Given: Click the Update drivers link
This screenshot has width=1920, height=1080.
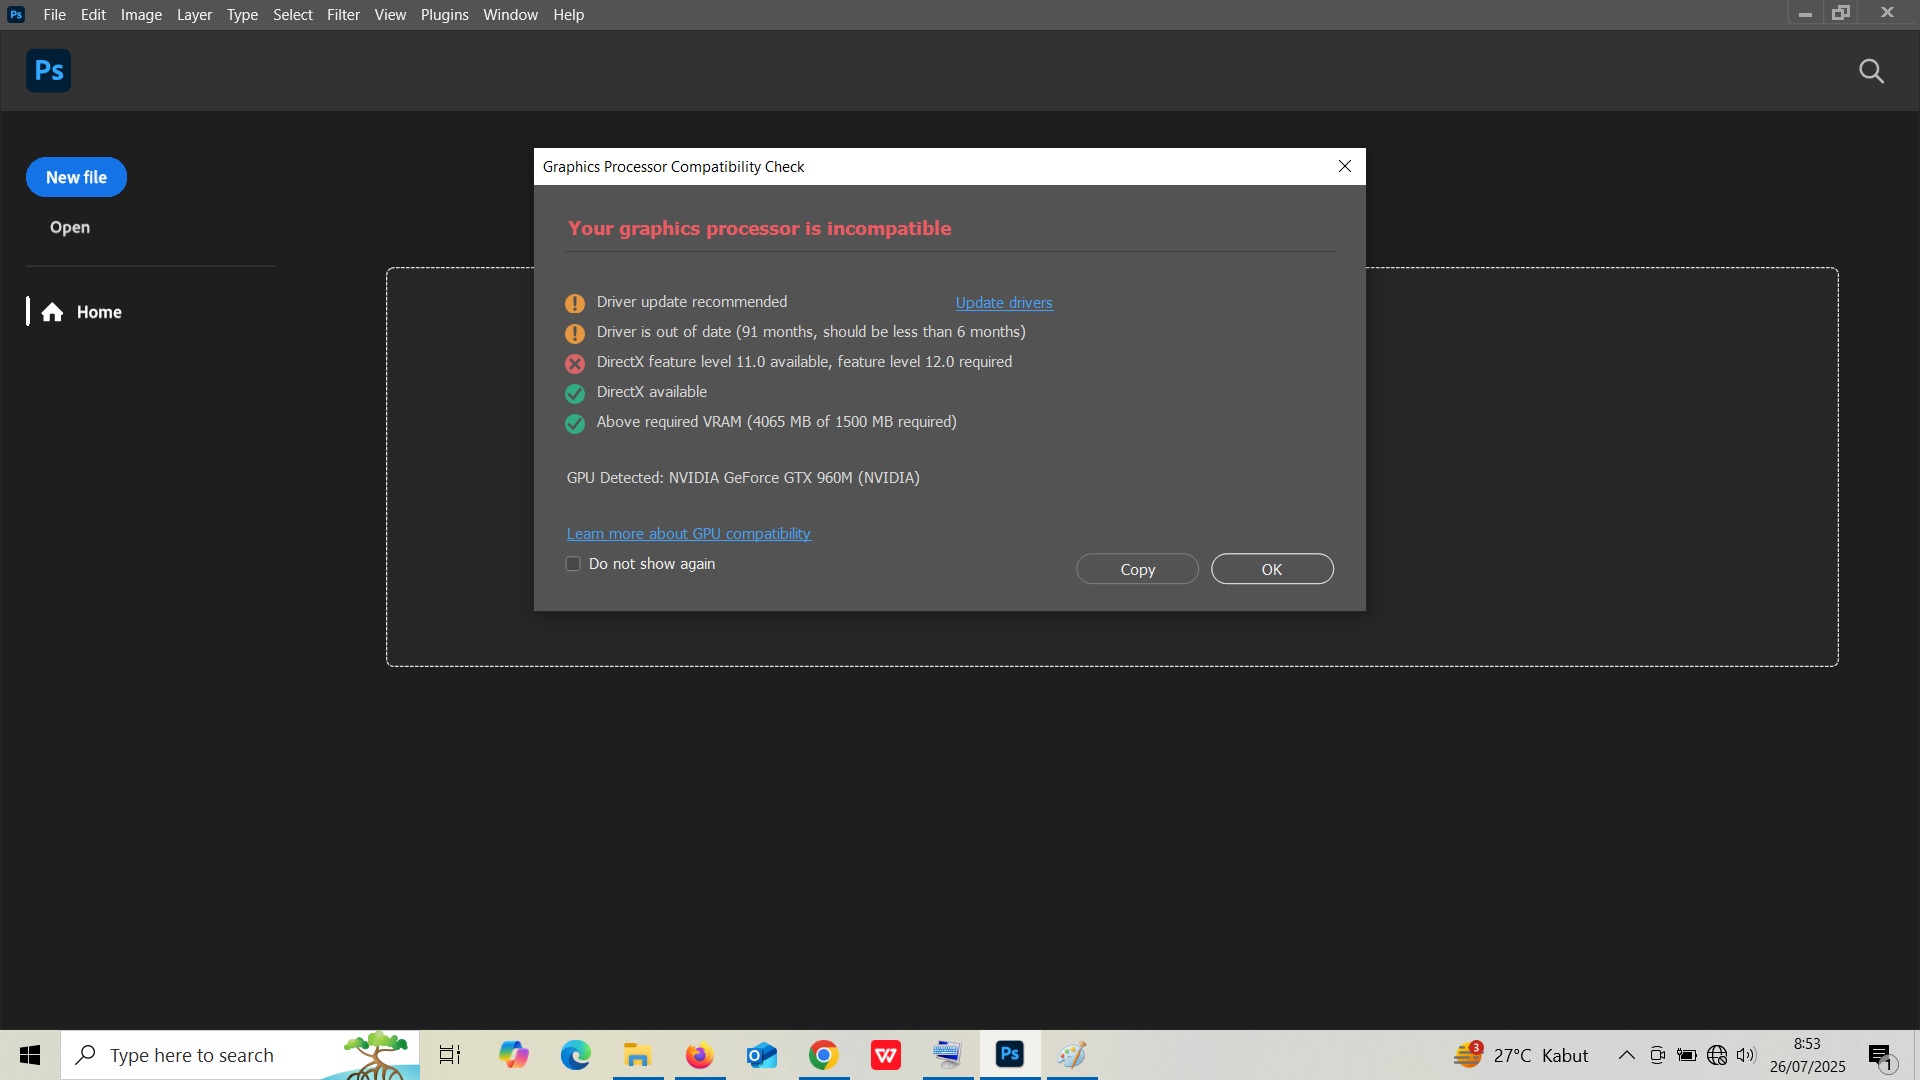Looking at the screenshot, I should (x=1003, y=303).
